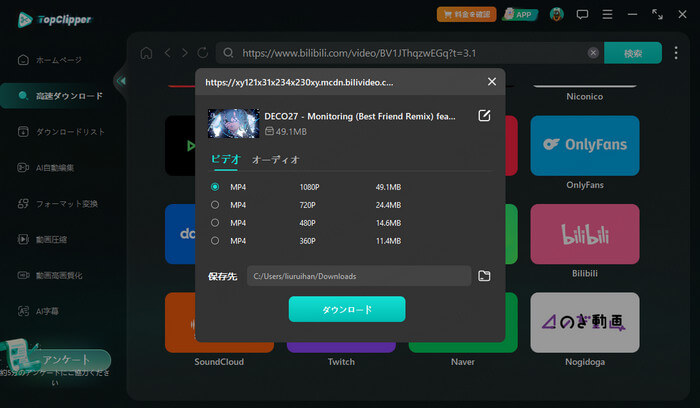Go forward with the right arrow
The image size is (700, 408).
(185, 53)
